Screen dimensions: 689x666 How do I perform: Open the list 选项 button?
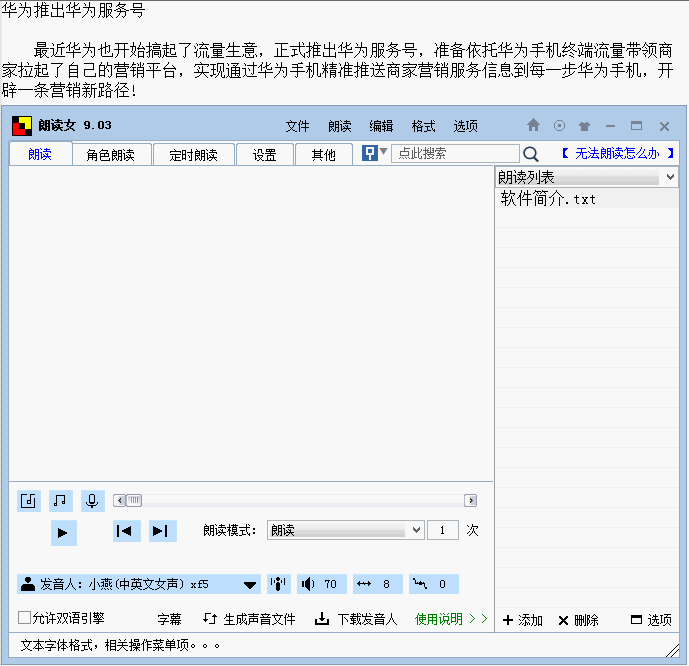click(651, 620)
